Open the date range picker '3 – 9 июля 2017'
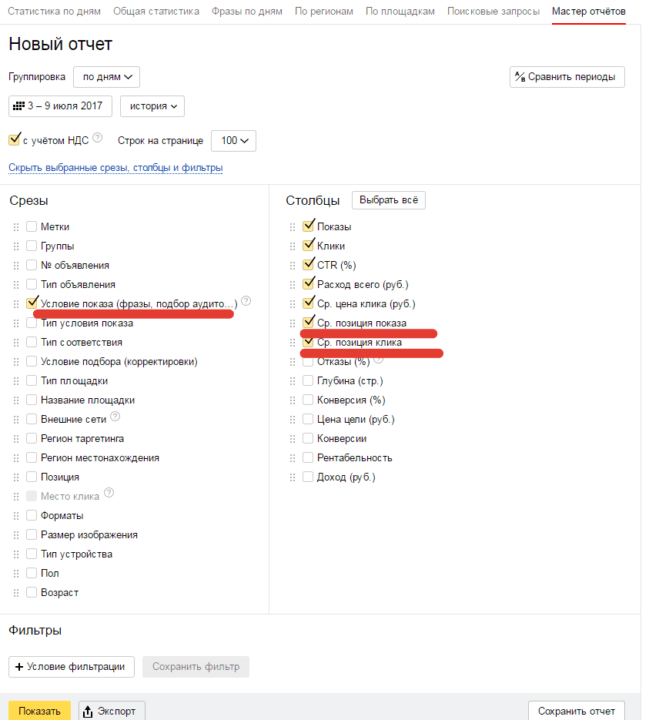Viewport: 659px width, 720px height. tap(60, 106)
